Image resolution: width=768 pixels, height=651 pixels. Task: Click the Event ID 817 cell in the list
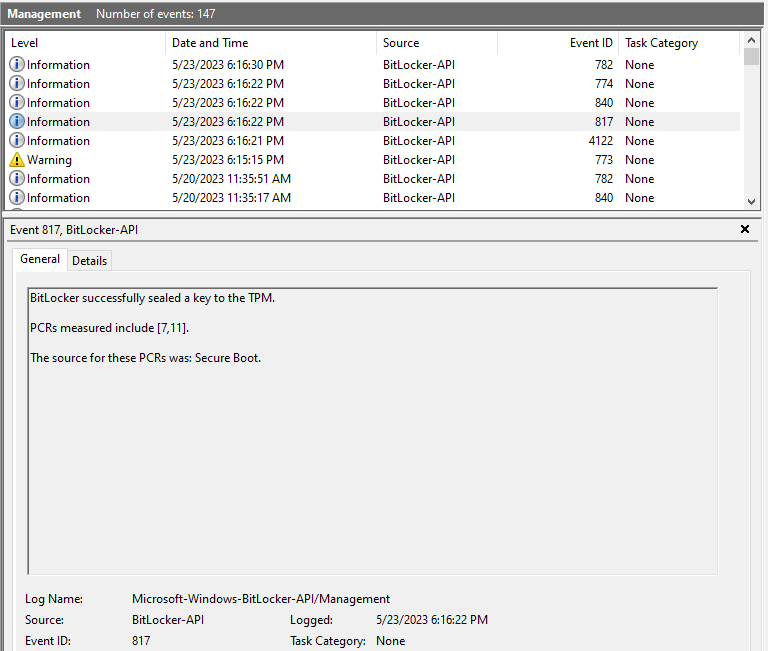pyautogui.click(x=603, y=121)
